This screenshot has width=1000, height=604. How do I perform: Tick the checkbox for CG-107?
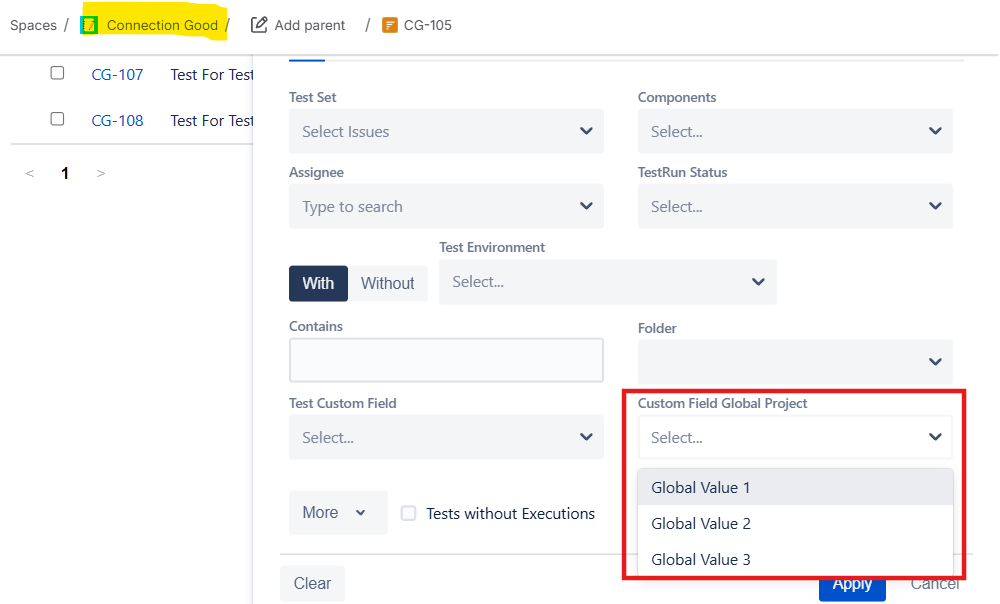pos(57,73)
